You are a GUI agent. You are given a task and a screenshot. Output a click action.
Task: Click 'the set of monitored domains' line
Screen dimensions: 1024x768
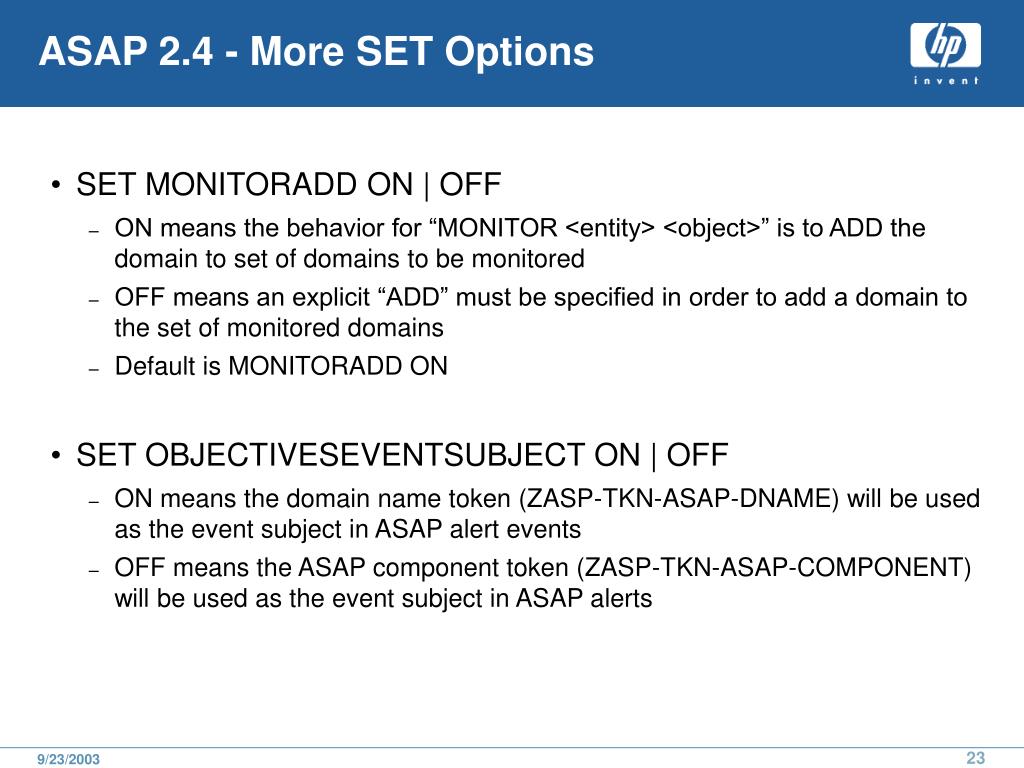pos(279,327)
